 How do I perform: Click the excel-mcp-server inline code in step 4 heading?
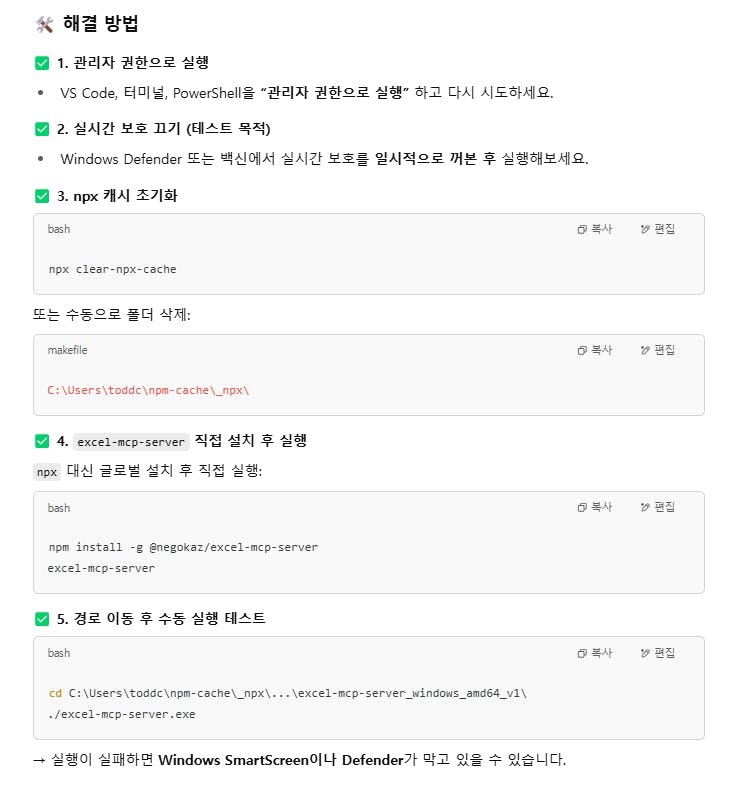pos(132,442)
